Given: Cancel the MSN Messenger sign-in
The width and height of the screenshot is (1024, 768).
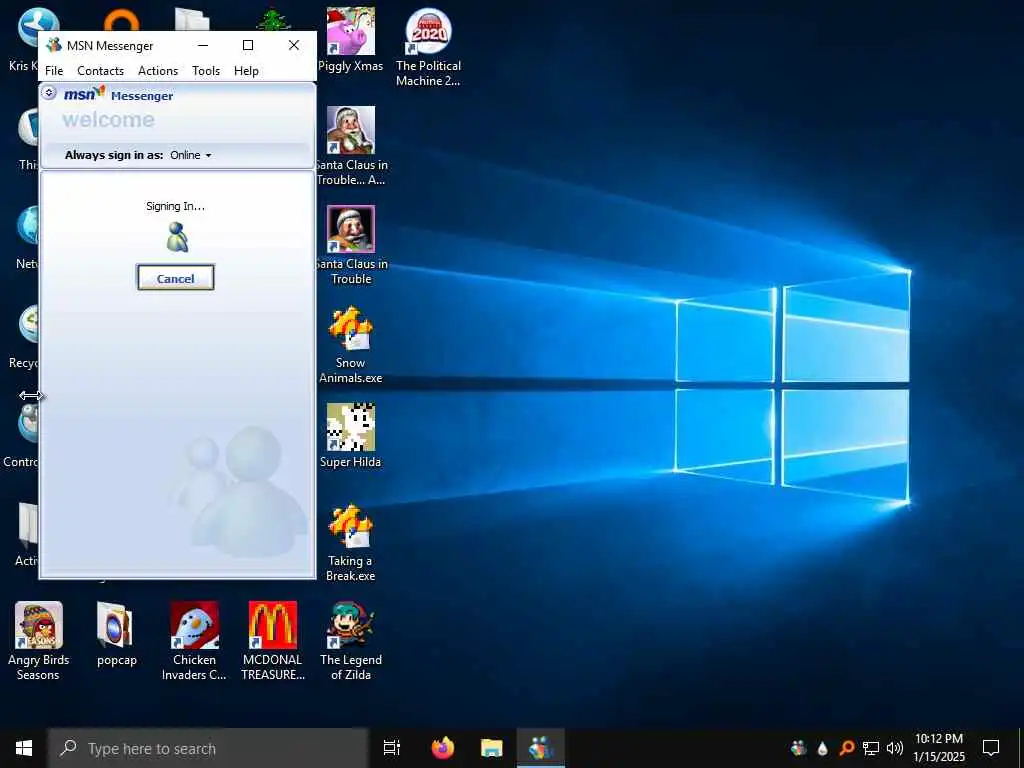Looking at the screenshot, I should pyautogui.click(x=175, y=278).
